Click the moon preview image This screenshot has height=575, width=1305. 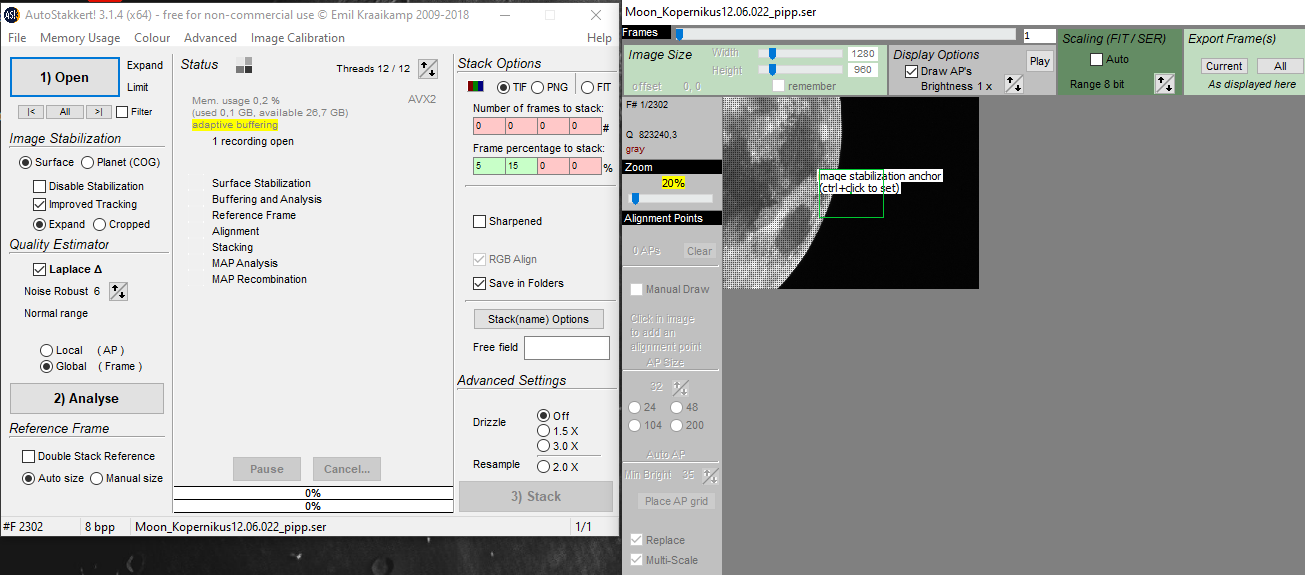(850, 193)
